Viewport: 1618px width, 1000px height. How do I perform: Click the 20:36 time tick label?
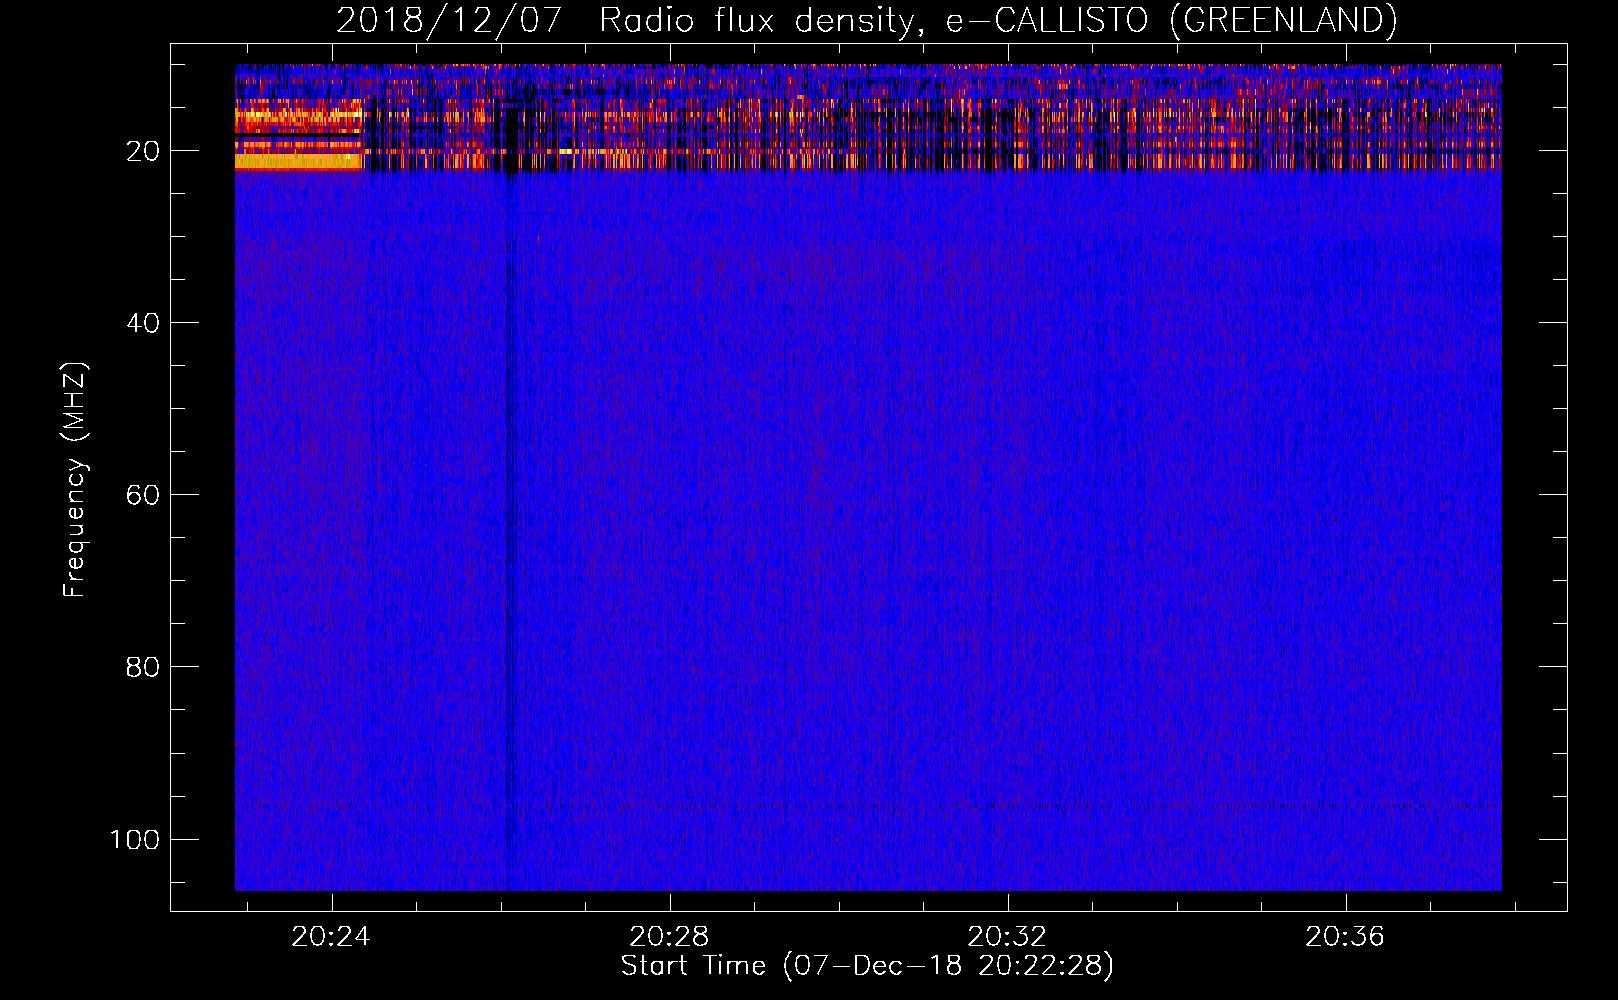pyautogui.click(x=1345, y=937)
